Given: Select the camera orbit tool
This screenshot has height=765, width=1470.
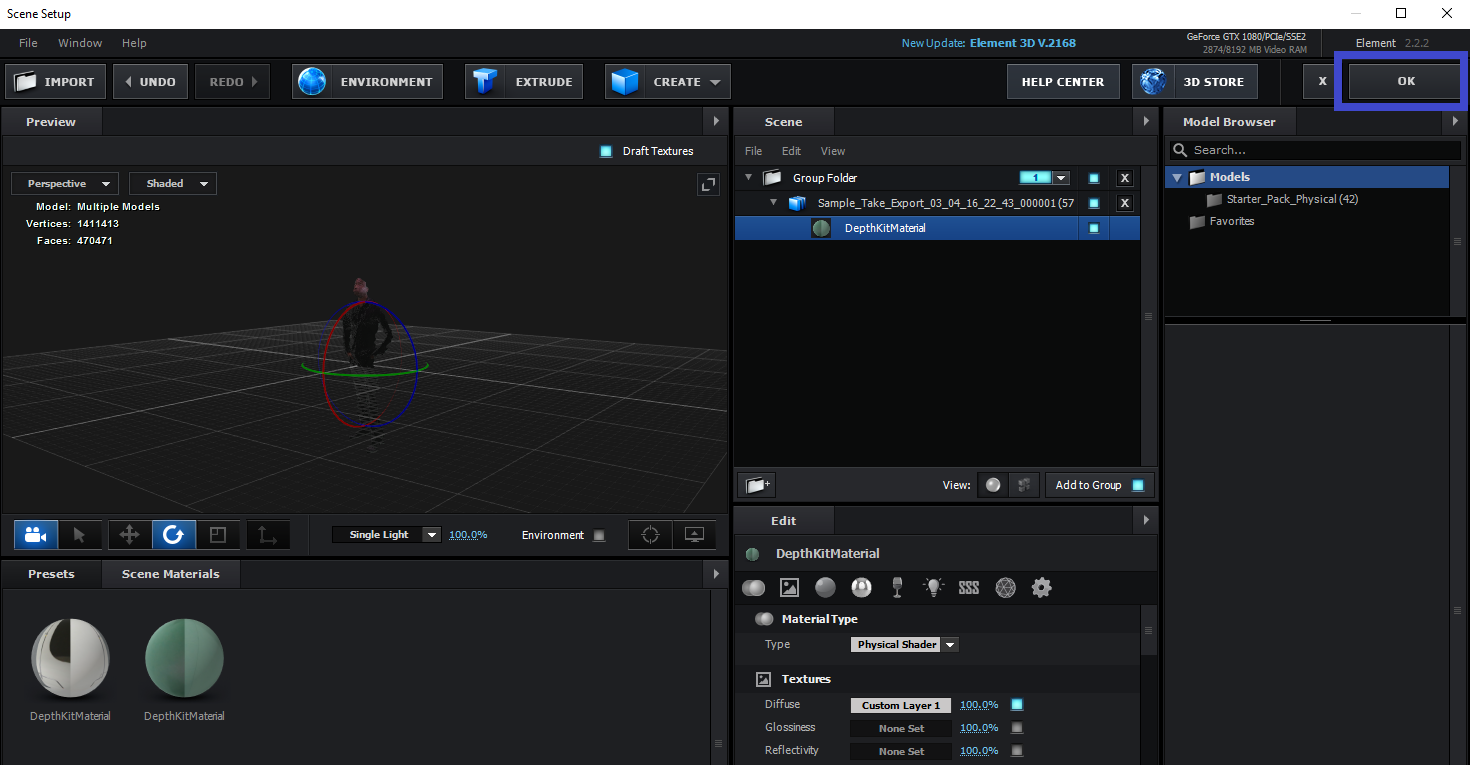Looking at the screenshot, I should pos(36,535).
